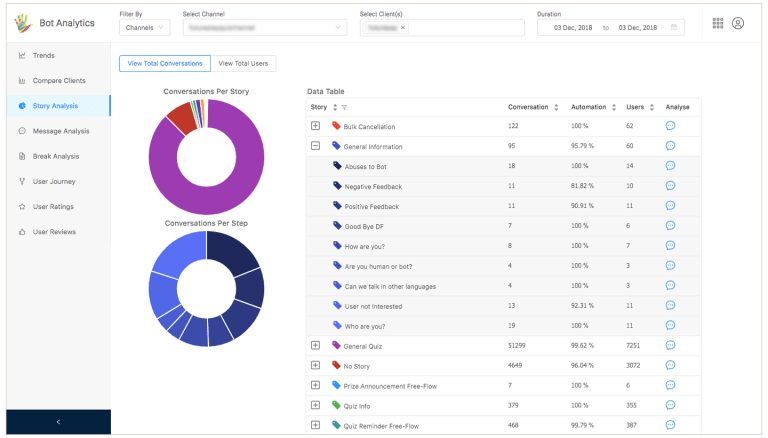Viewport: 768px width, 438px height.
Task: Select View Total Conversations toggle
Action: pyautogui.click(x=165, y=64)
